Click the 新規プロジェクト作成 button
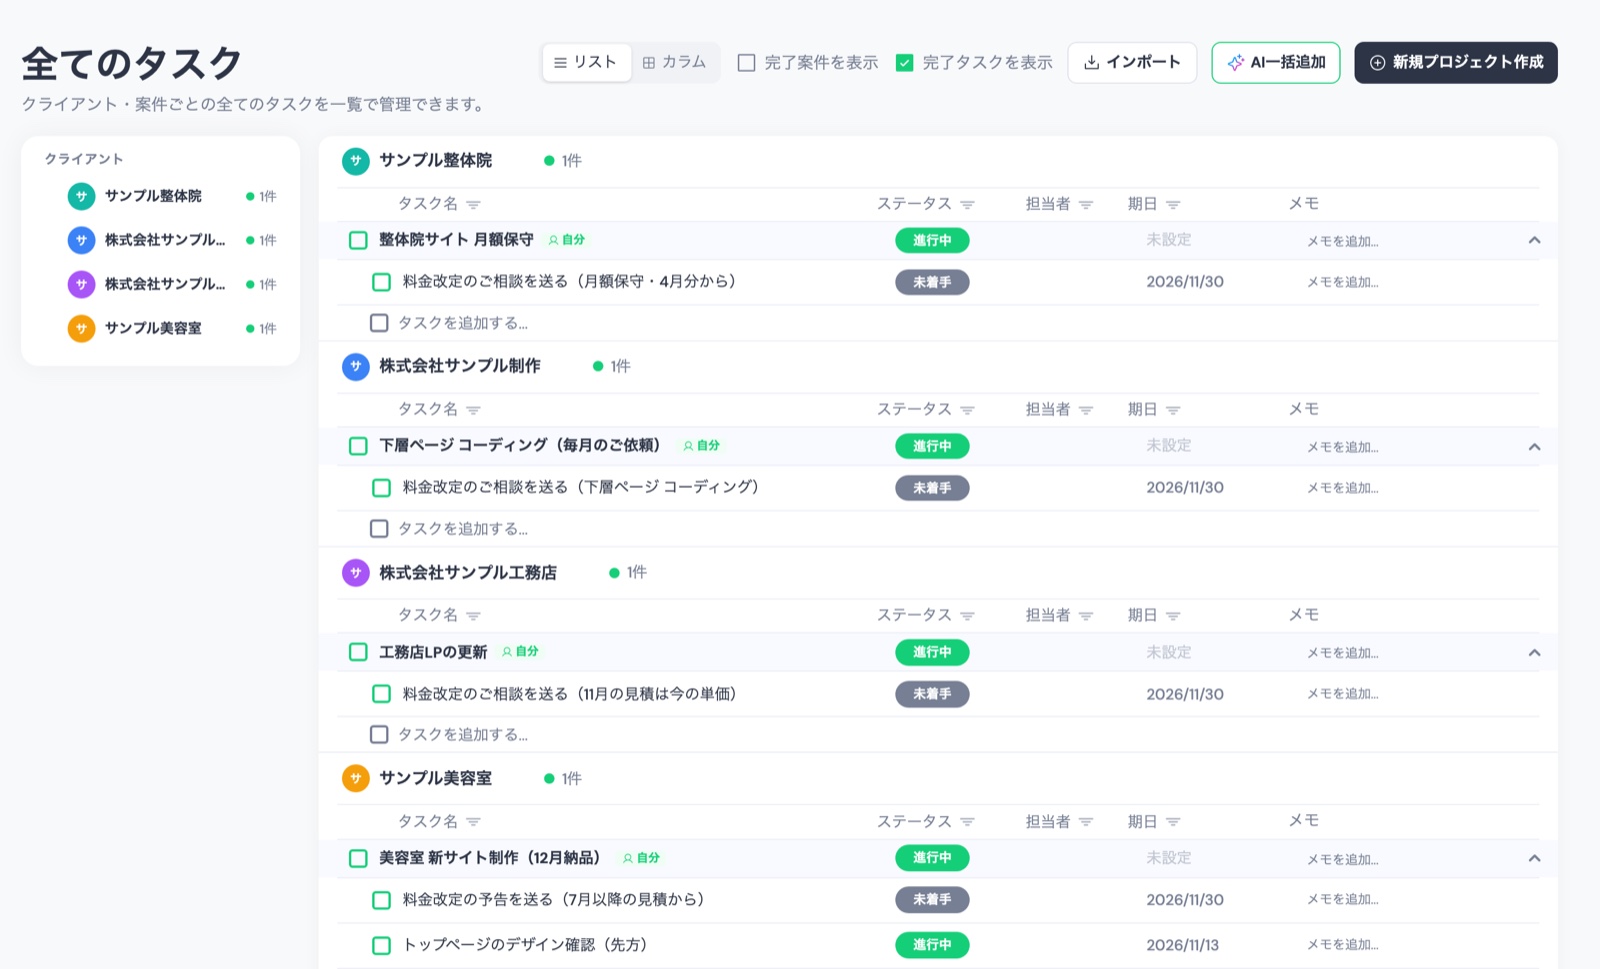This screenshot has width=1600, height=969. point(1456,63)
